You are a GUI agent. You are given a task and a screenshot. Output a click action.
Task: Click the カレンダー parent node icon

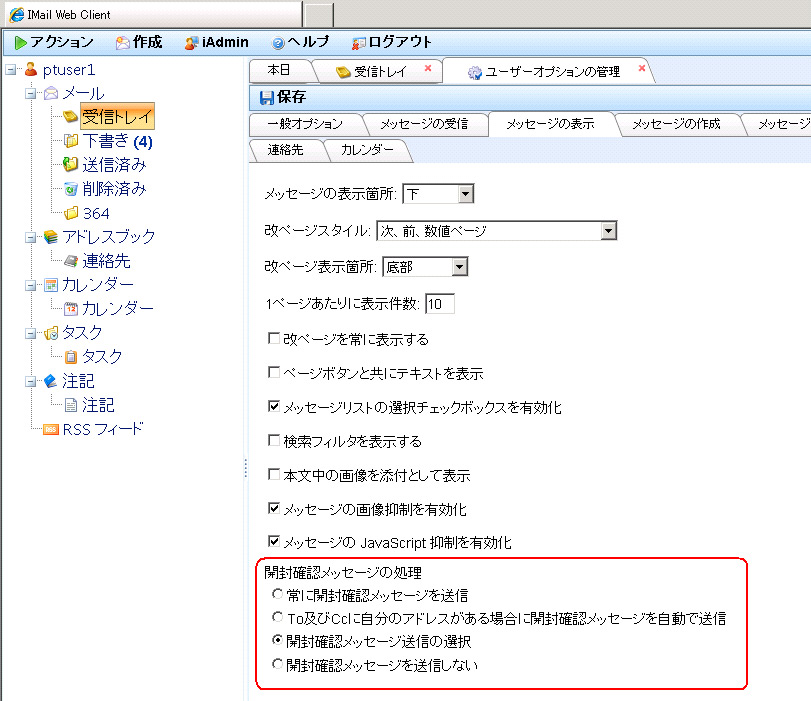(x=51, y=285)
